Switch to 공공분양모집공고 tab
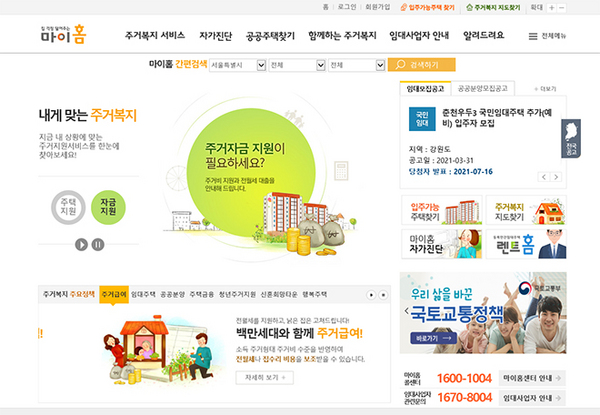This screenshot has height=415, width=600. pyautogui.click(x=483, y=88)
